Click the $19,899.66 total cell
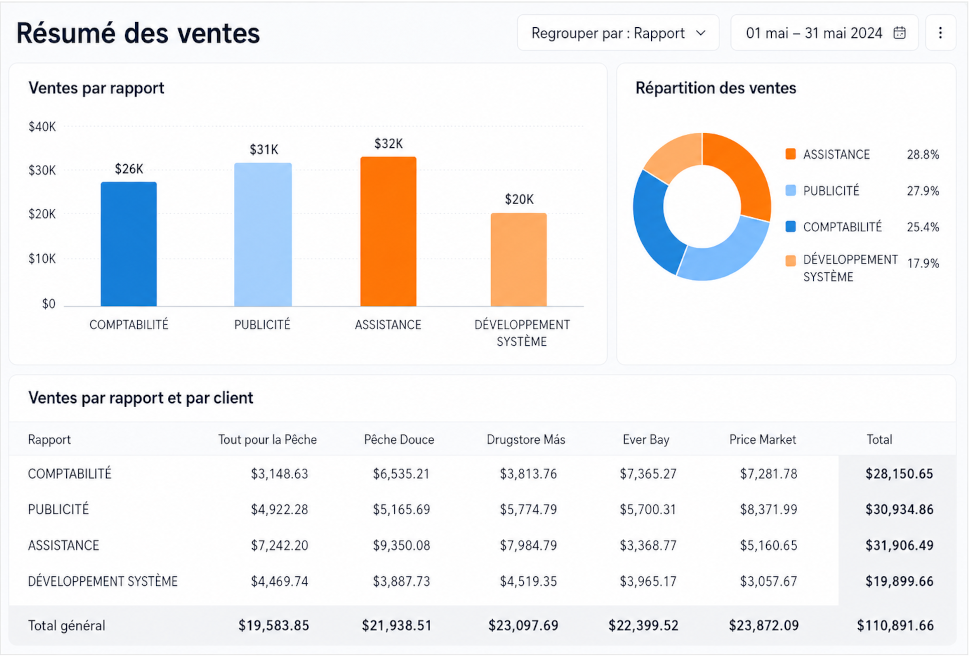This screenshot has height=658, width=970. click(899, 581)
